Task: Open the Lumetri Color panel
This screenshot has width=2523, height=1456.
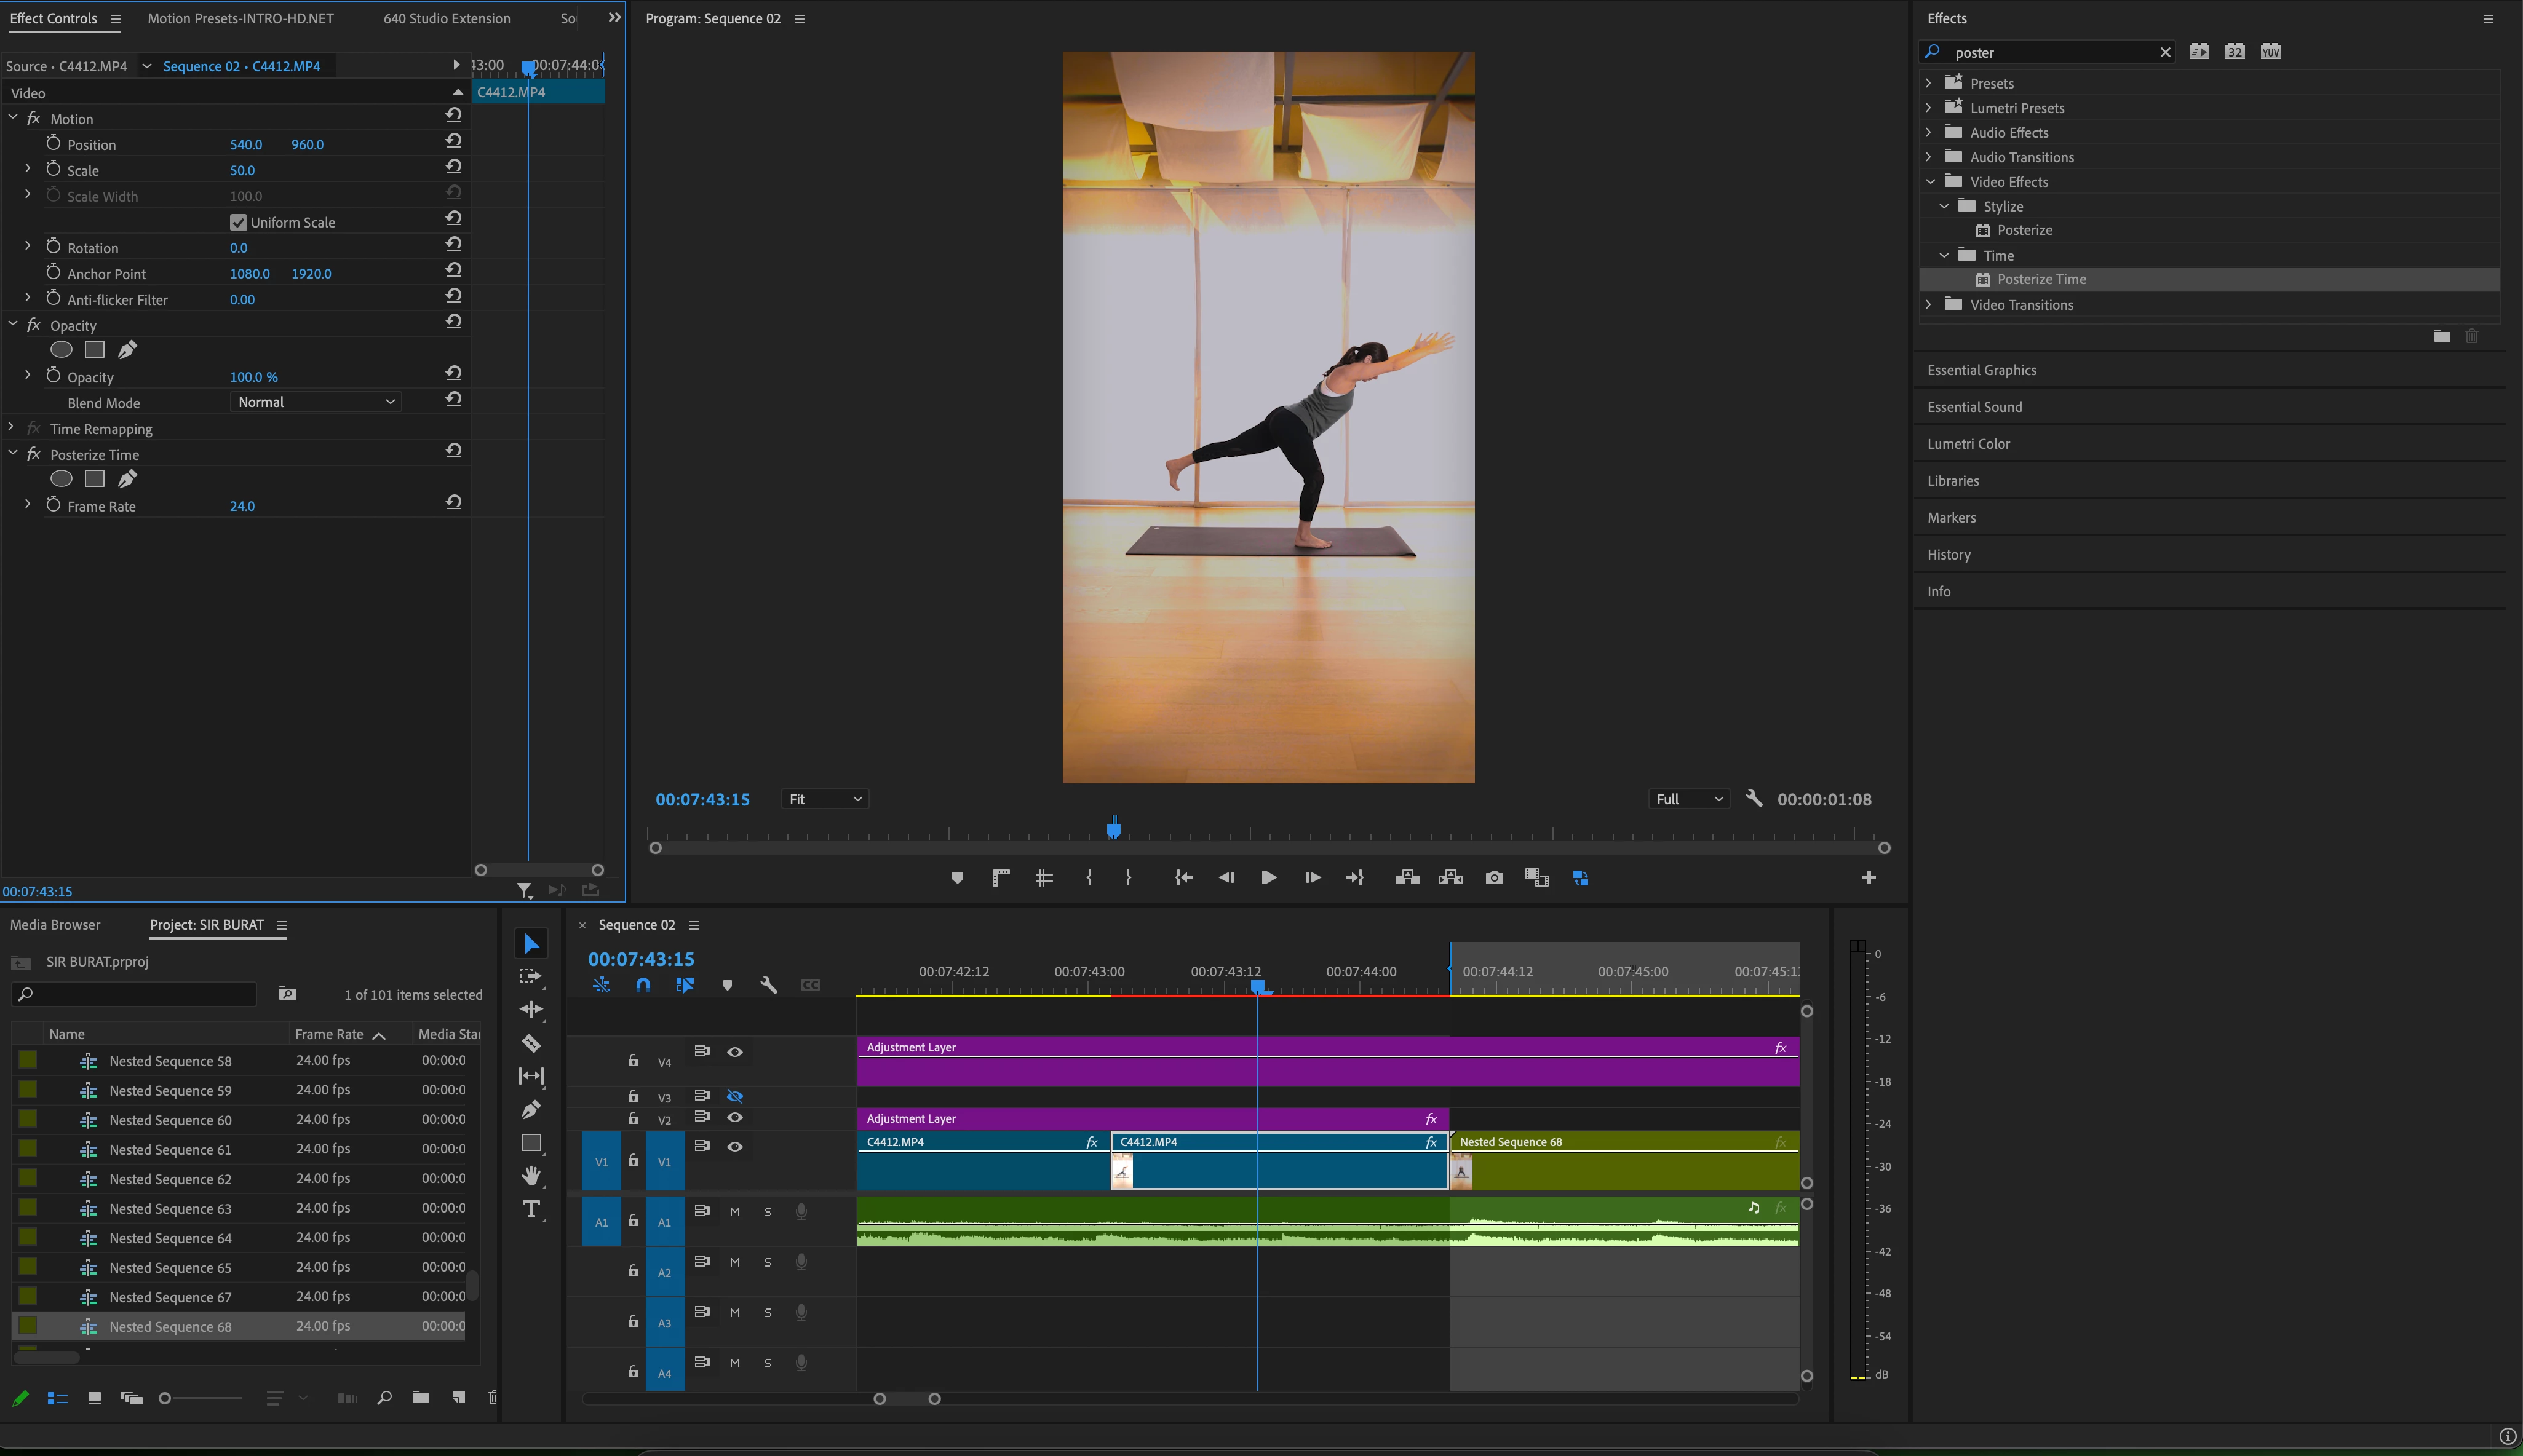Action: click(1968, 444)
